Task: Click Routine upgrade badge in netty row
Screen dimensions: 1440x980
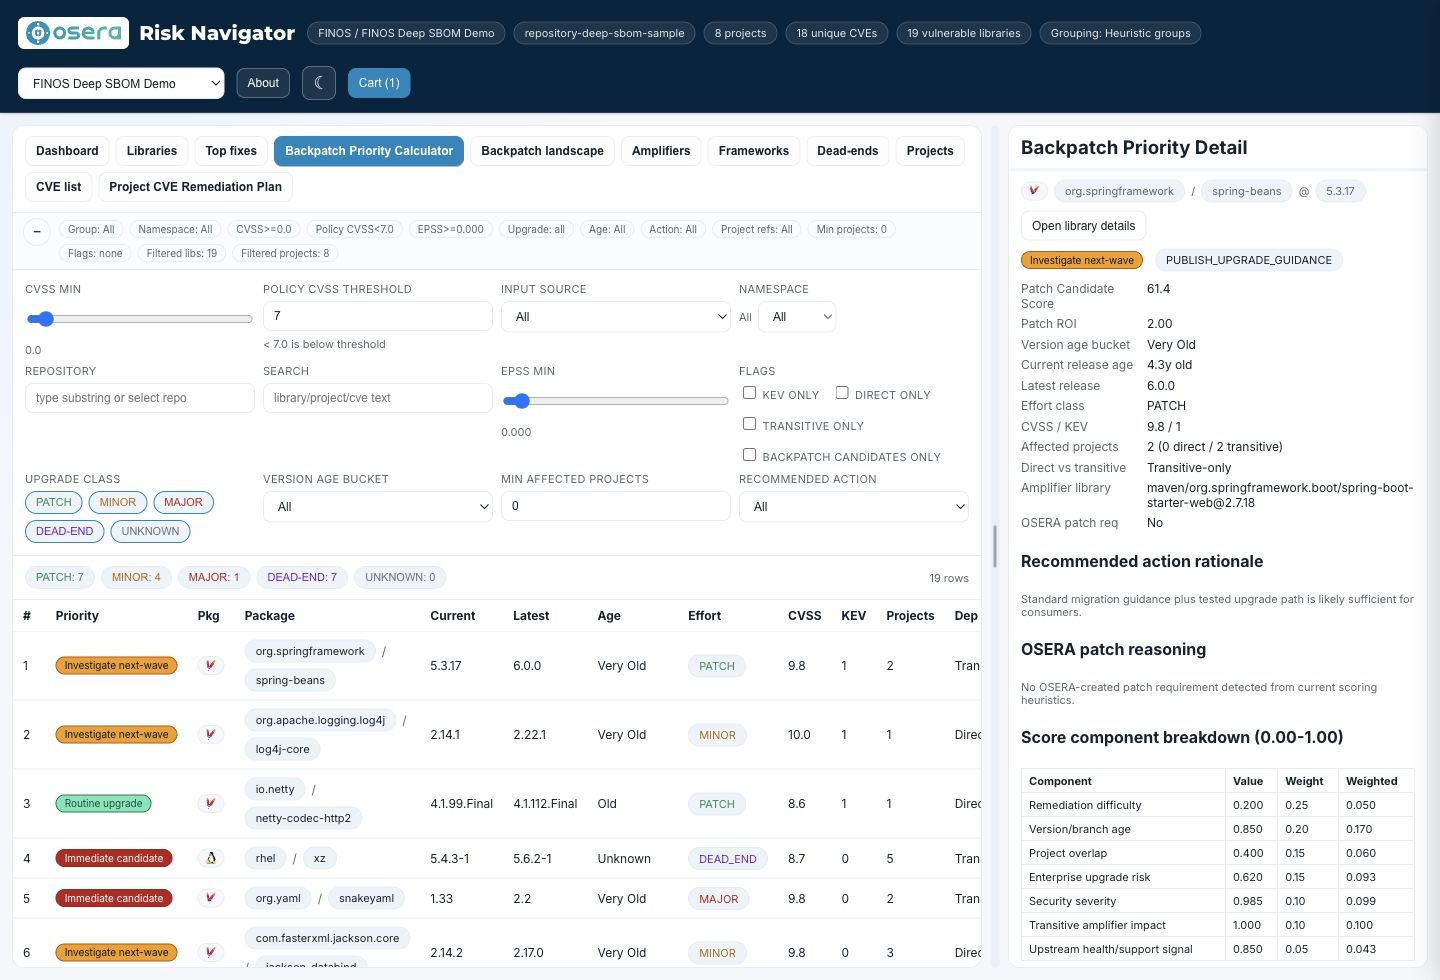Action: (104, 803)
